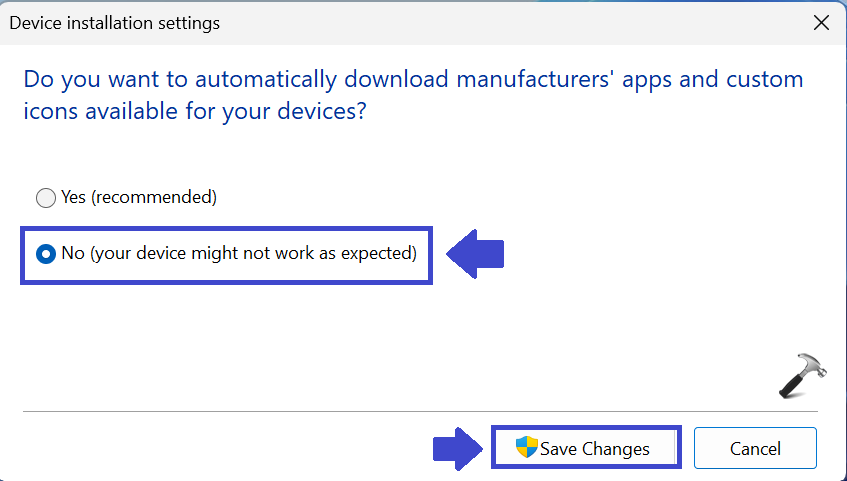Click the word "Changes" on the save button

pos(616,448)
